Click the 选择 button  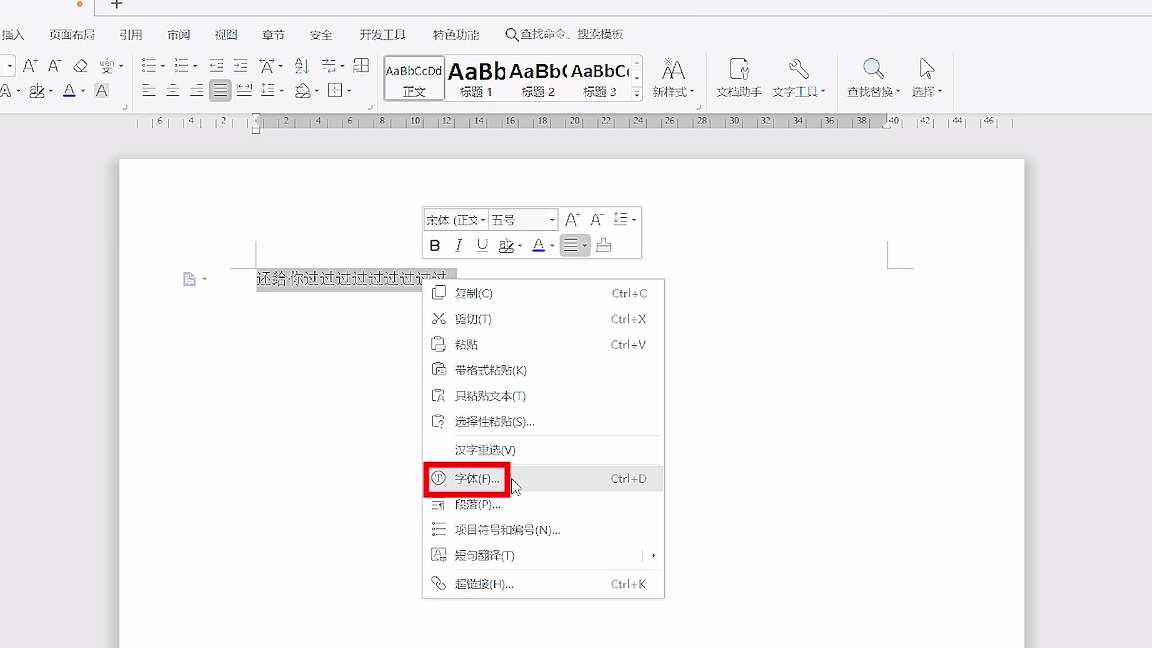[x=926, y=78]
